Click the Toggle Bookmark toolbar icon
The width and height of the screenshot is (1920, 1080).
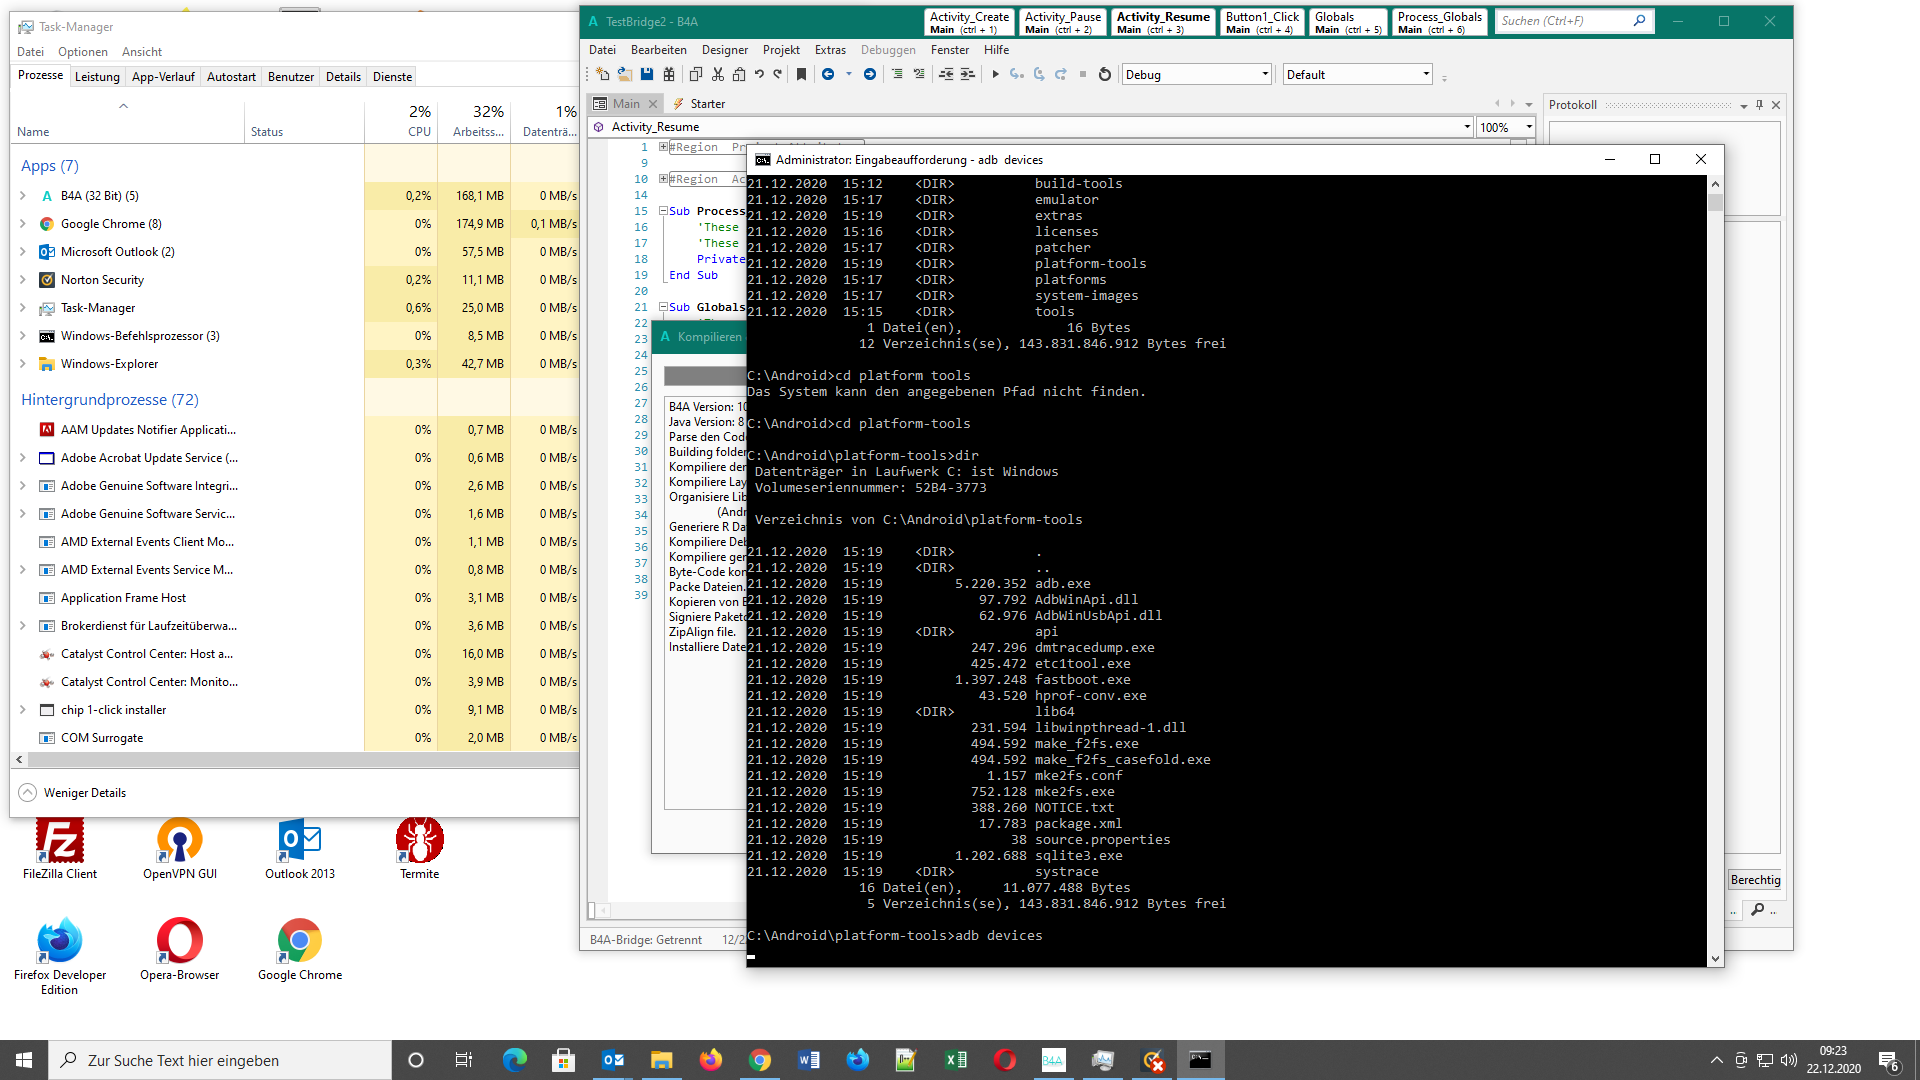pos(801,74)
